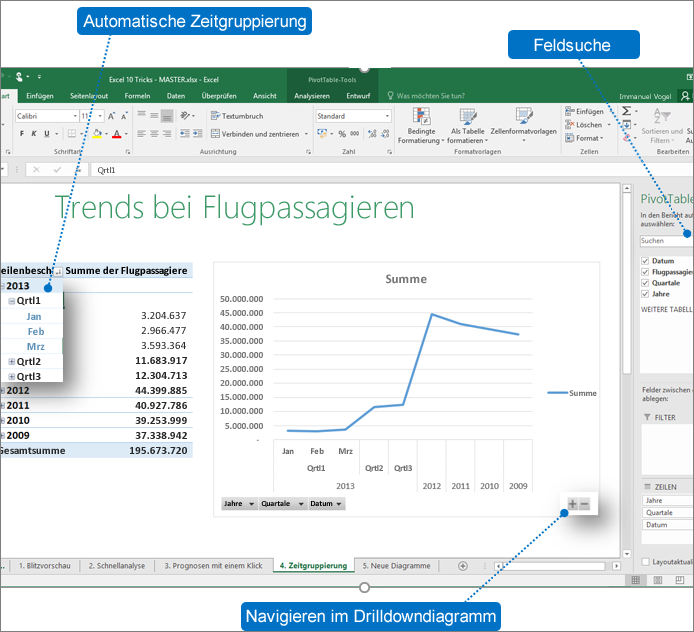694x632 pixels.
Task: Open the Format button in Zellen
Action: pyautogui.click(x=584, y=138)
